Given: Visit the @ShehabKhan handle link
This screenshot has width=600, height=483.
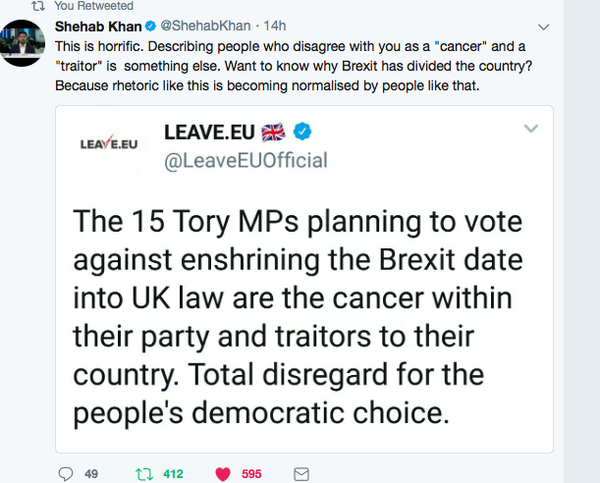Looking at the screenshot, I should click(x=201, y=26).
